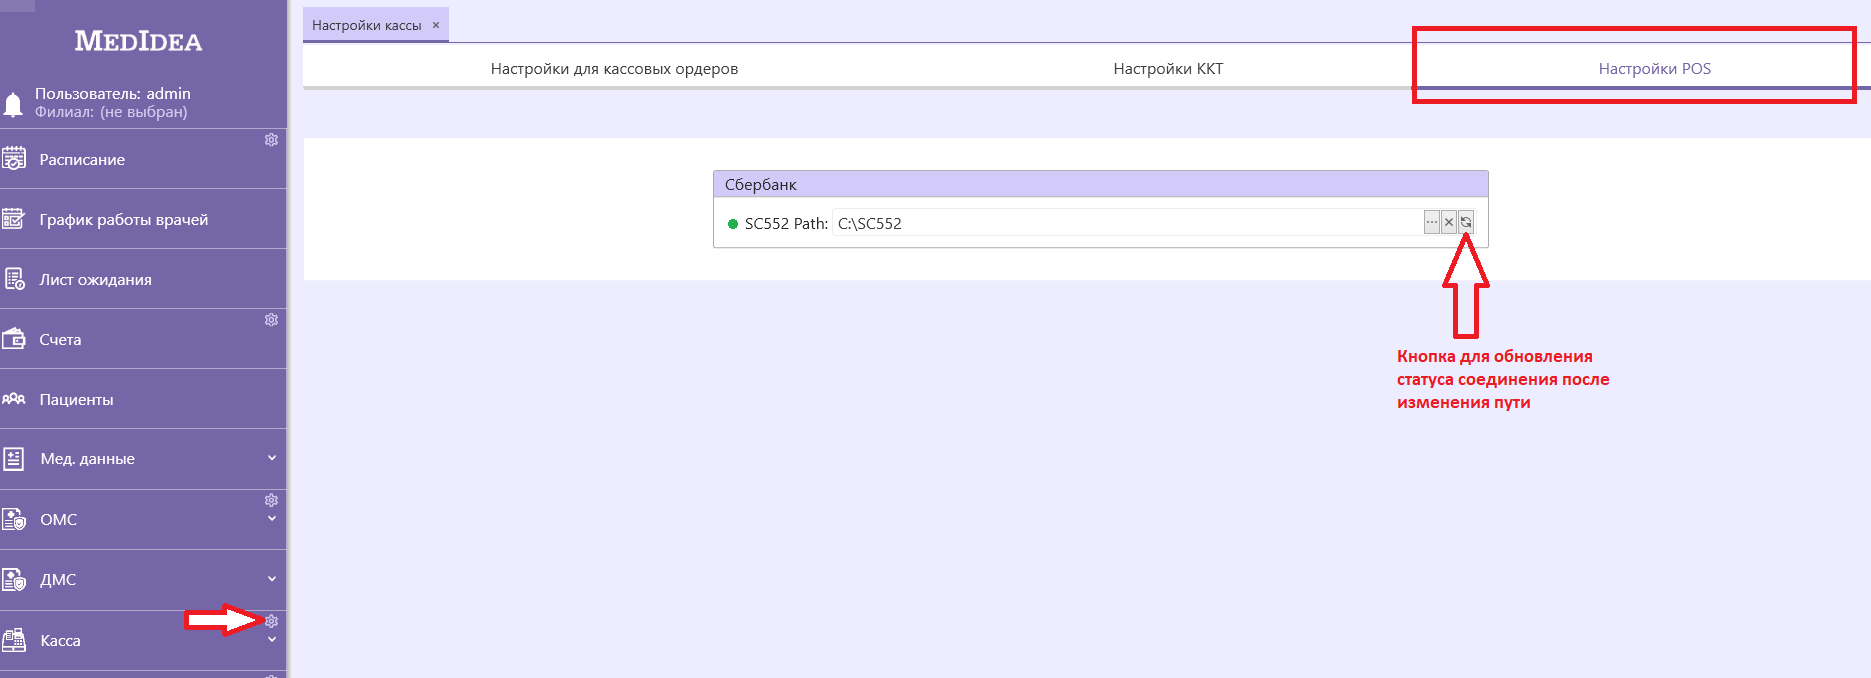Click the График работы врачей icon
Image resolution: width=1871 pixels, height=678 pixels.
[x=13, y=219]
